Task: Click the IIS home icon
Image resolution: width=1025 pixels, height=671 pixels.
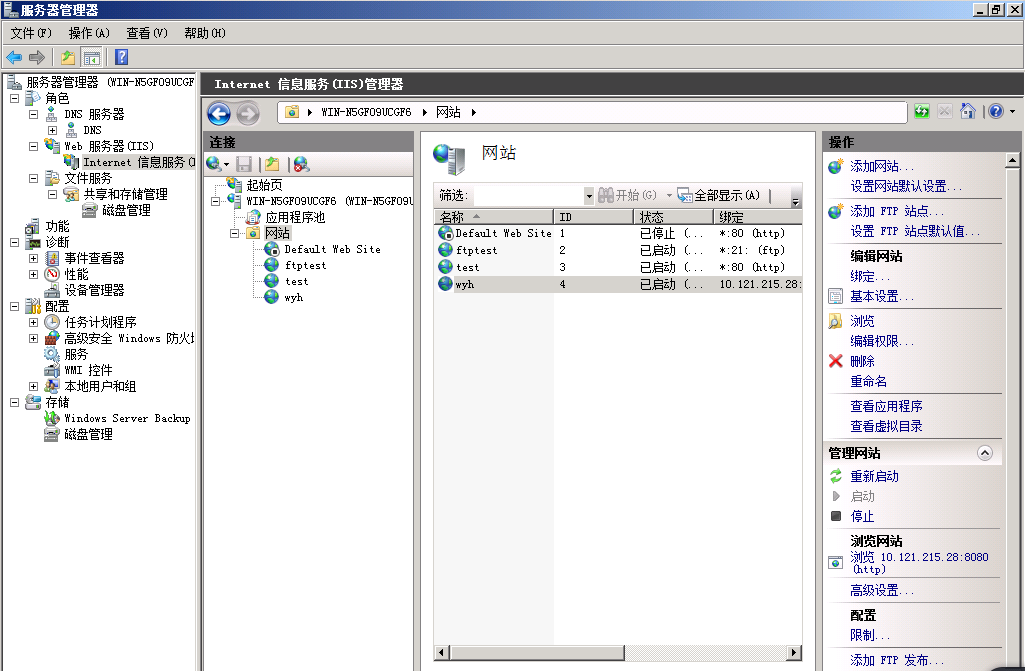Action: [x=967, y=111]
